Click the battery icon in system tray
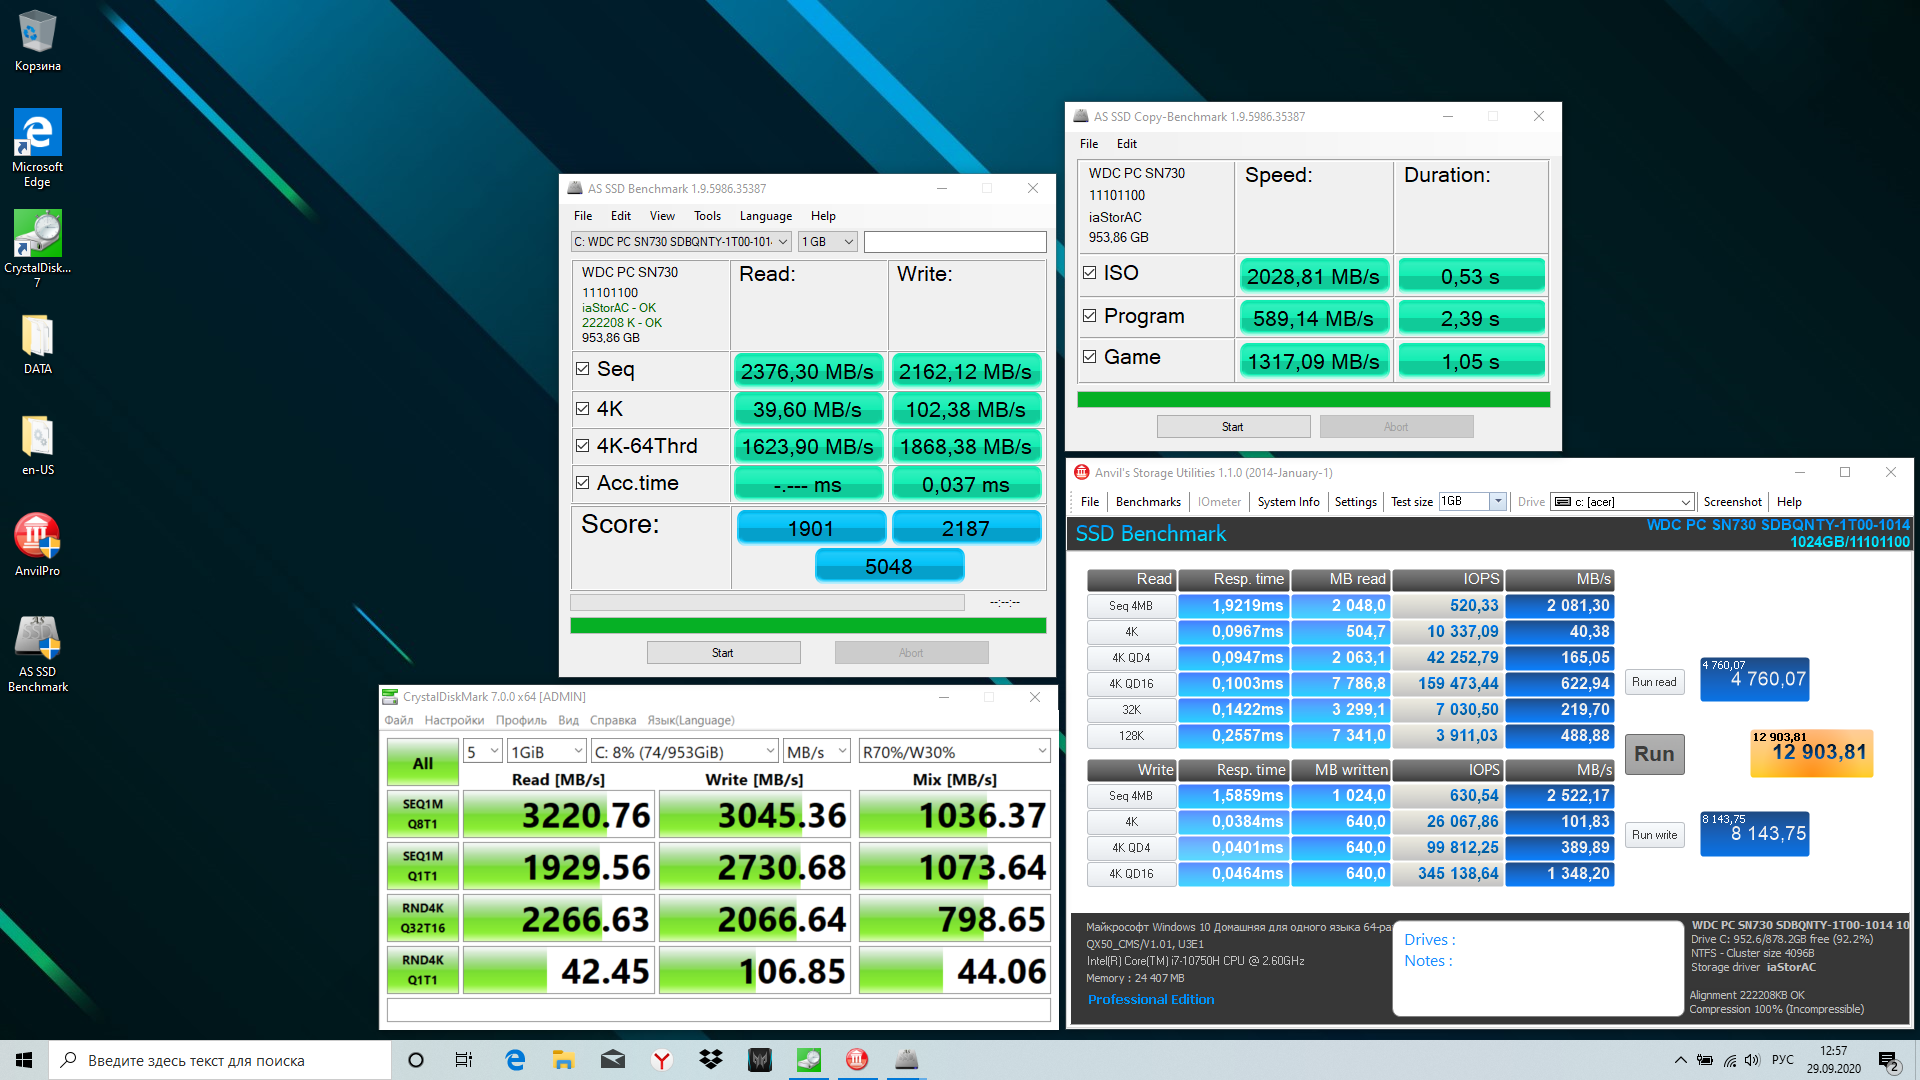This screenshot has width=1920, height=1080. (1705, 1060)
